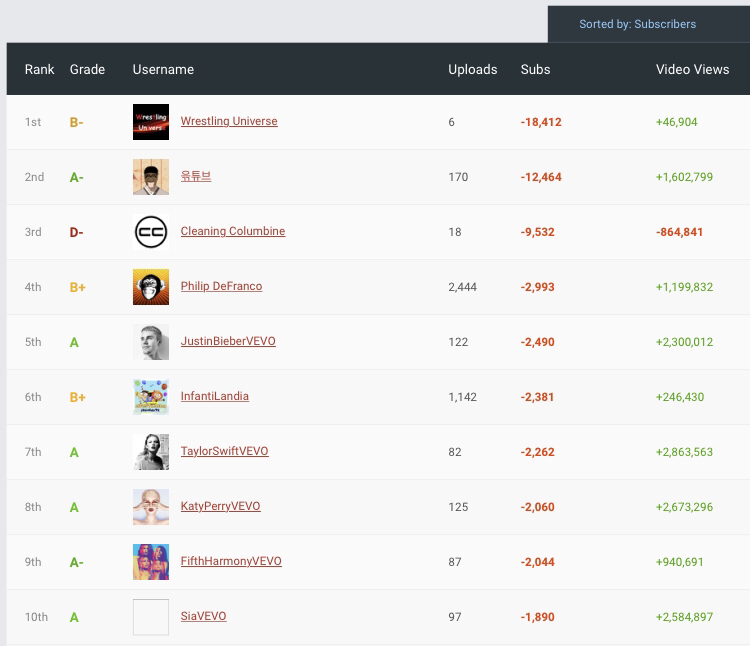
Task: Click the +246,430 video views value
Action: pyautogui.click(x=680, y=397)
